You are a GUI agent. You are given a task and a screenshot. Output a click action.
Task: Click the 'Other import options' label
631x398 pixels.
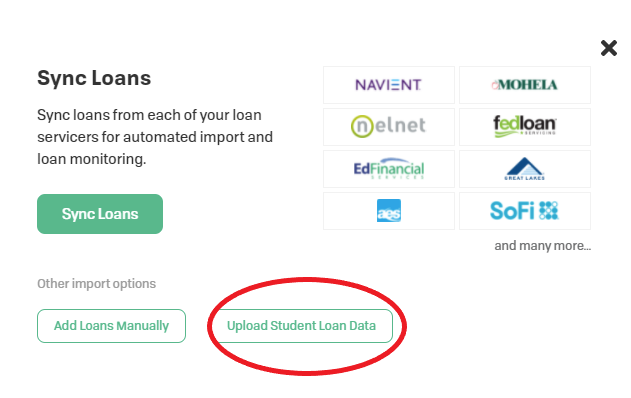point(97,284)
